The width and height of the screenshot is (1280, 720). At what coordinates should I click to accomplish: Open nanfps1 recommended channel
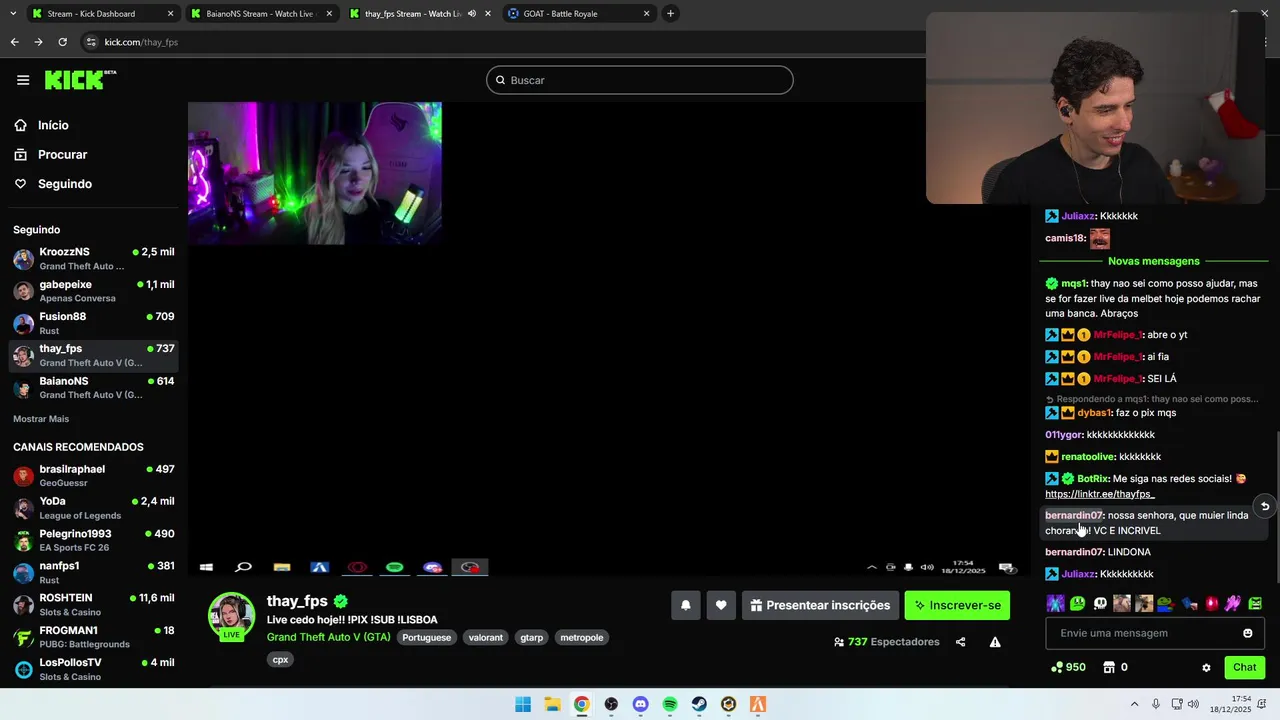tap(94, 573)
